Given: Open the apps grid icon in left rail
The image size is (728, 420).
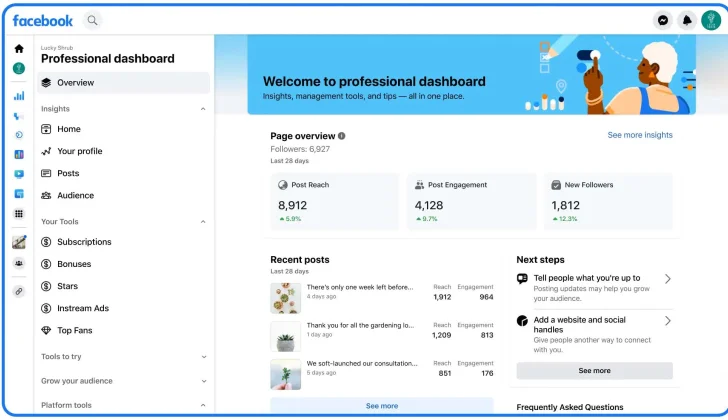Looking at the screenshot, I should click(18, 214).
